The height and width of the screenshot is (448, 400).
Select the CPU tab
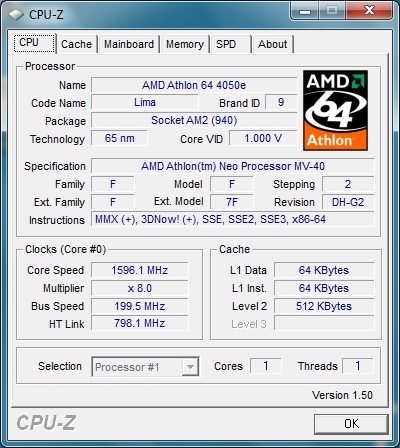tap(34, 43)
